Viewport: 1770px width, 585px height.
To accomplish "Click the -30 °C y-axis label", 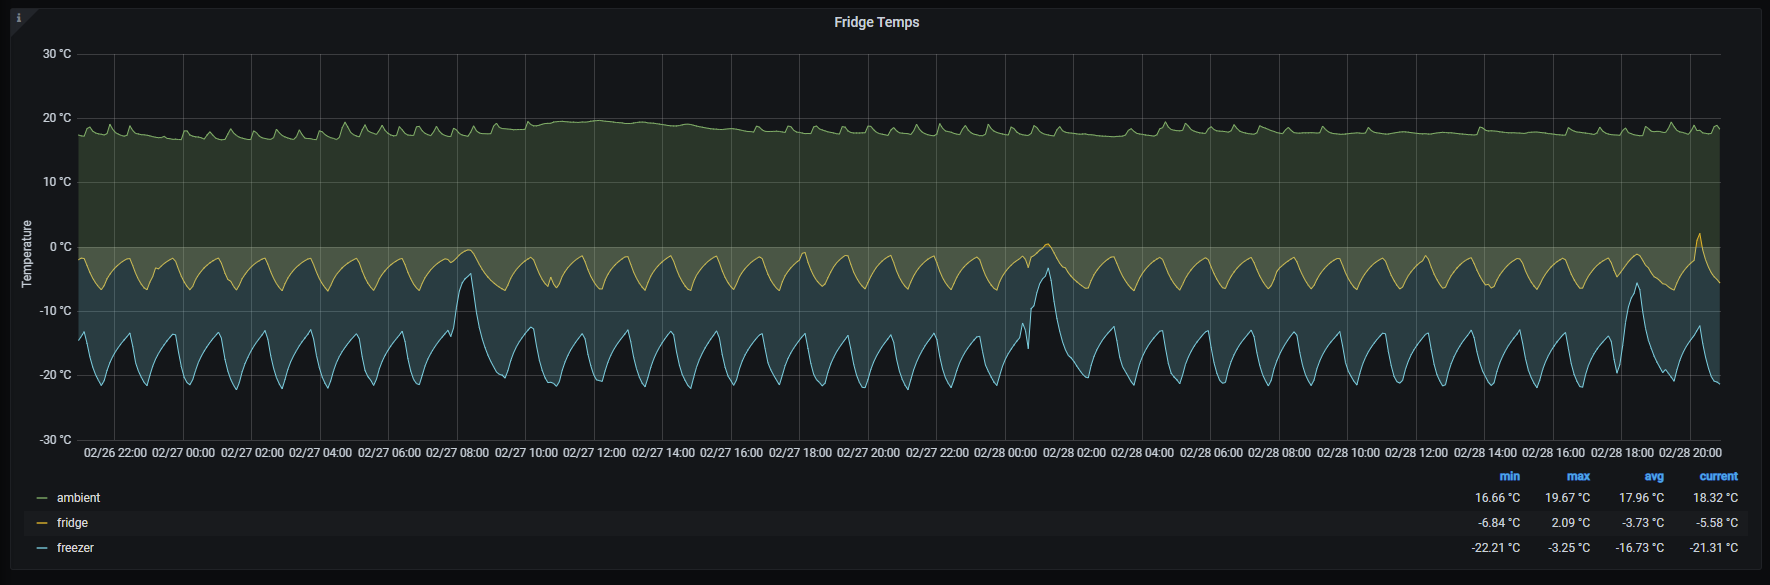I will point(55,440).
